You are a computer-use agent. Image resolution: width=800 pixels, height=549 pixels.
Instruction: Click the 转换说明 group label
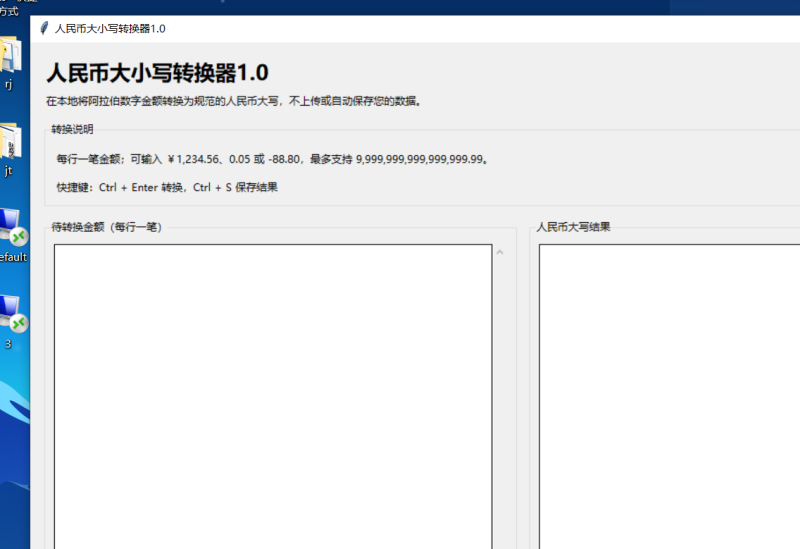[x=72, y=129]
